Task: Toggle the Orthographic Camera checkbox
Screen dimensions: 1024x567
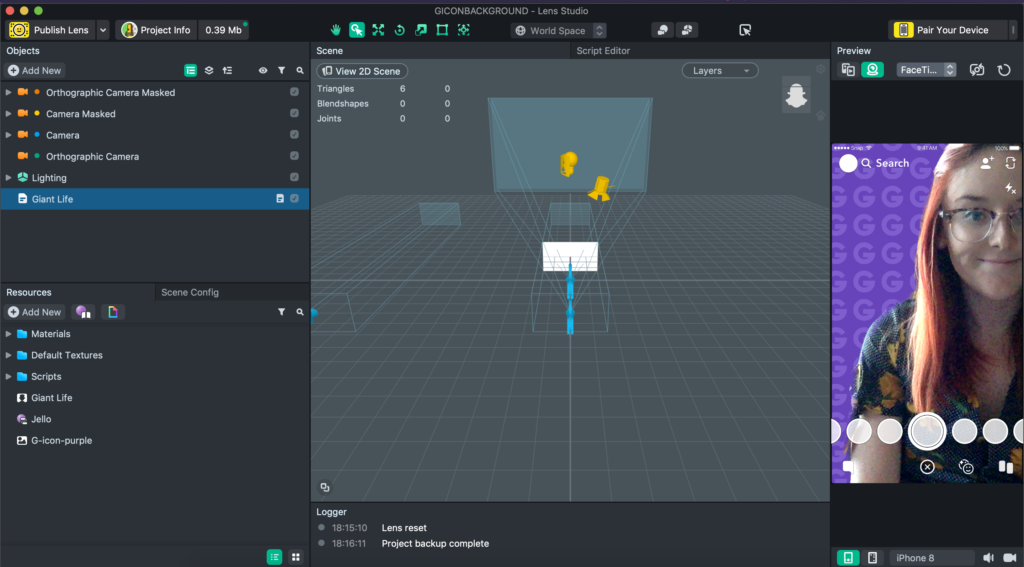Action: pyautogui.click(x=295, y=156)
